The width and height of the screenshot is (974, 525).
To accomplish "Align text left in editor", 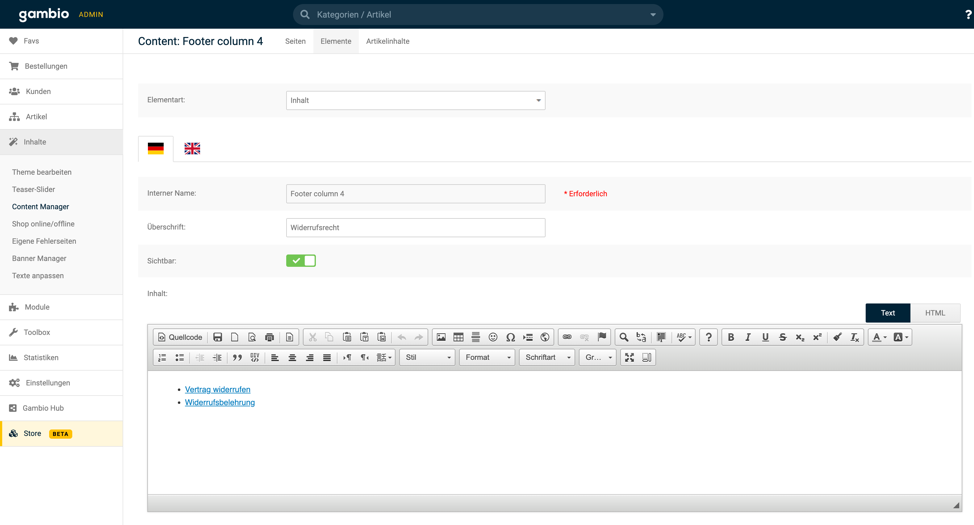I will [275, 358].
